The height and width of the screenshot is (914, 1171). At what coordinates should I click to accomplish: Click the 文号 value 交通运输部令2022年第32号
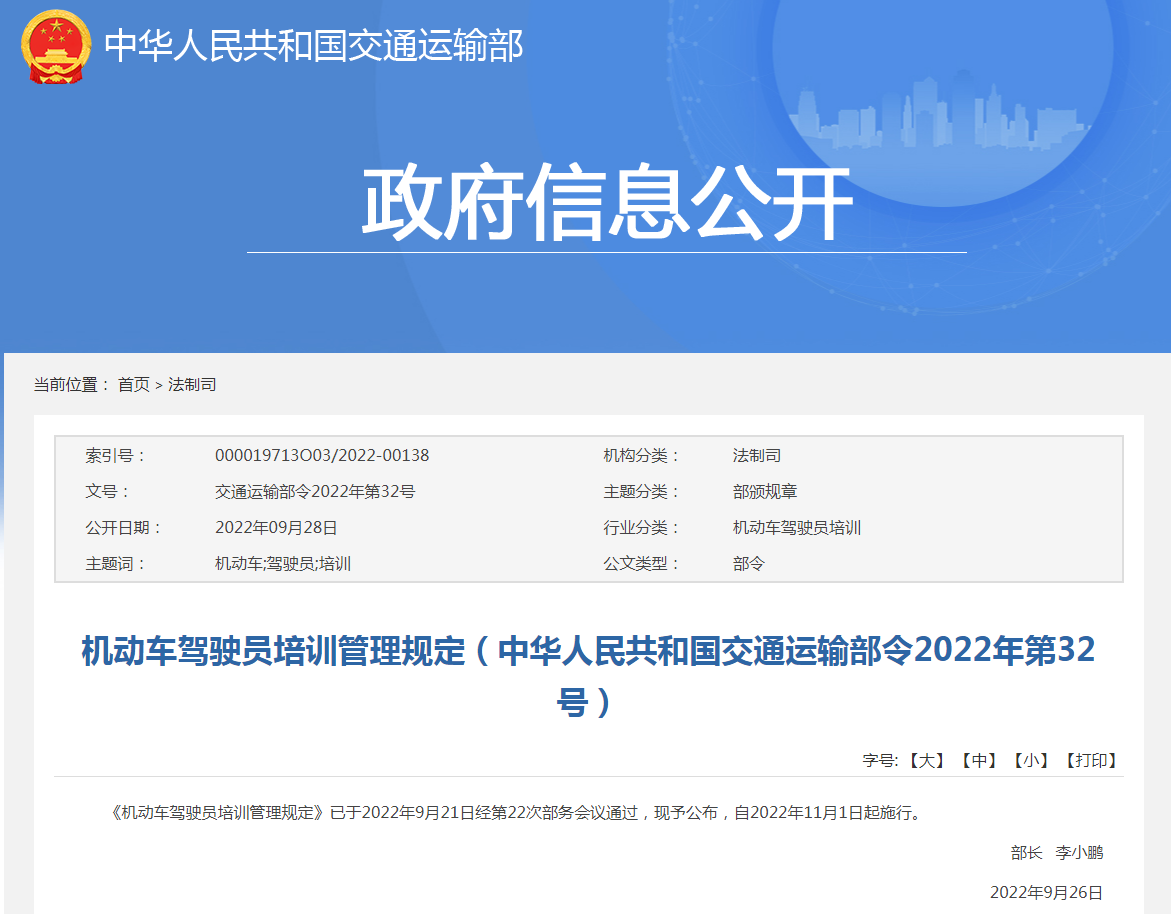coord(315,492)
